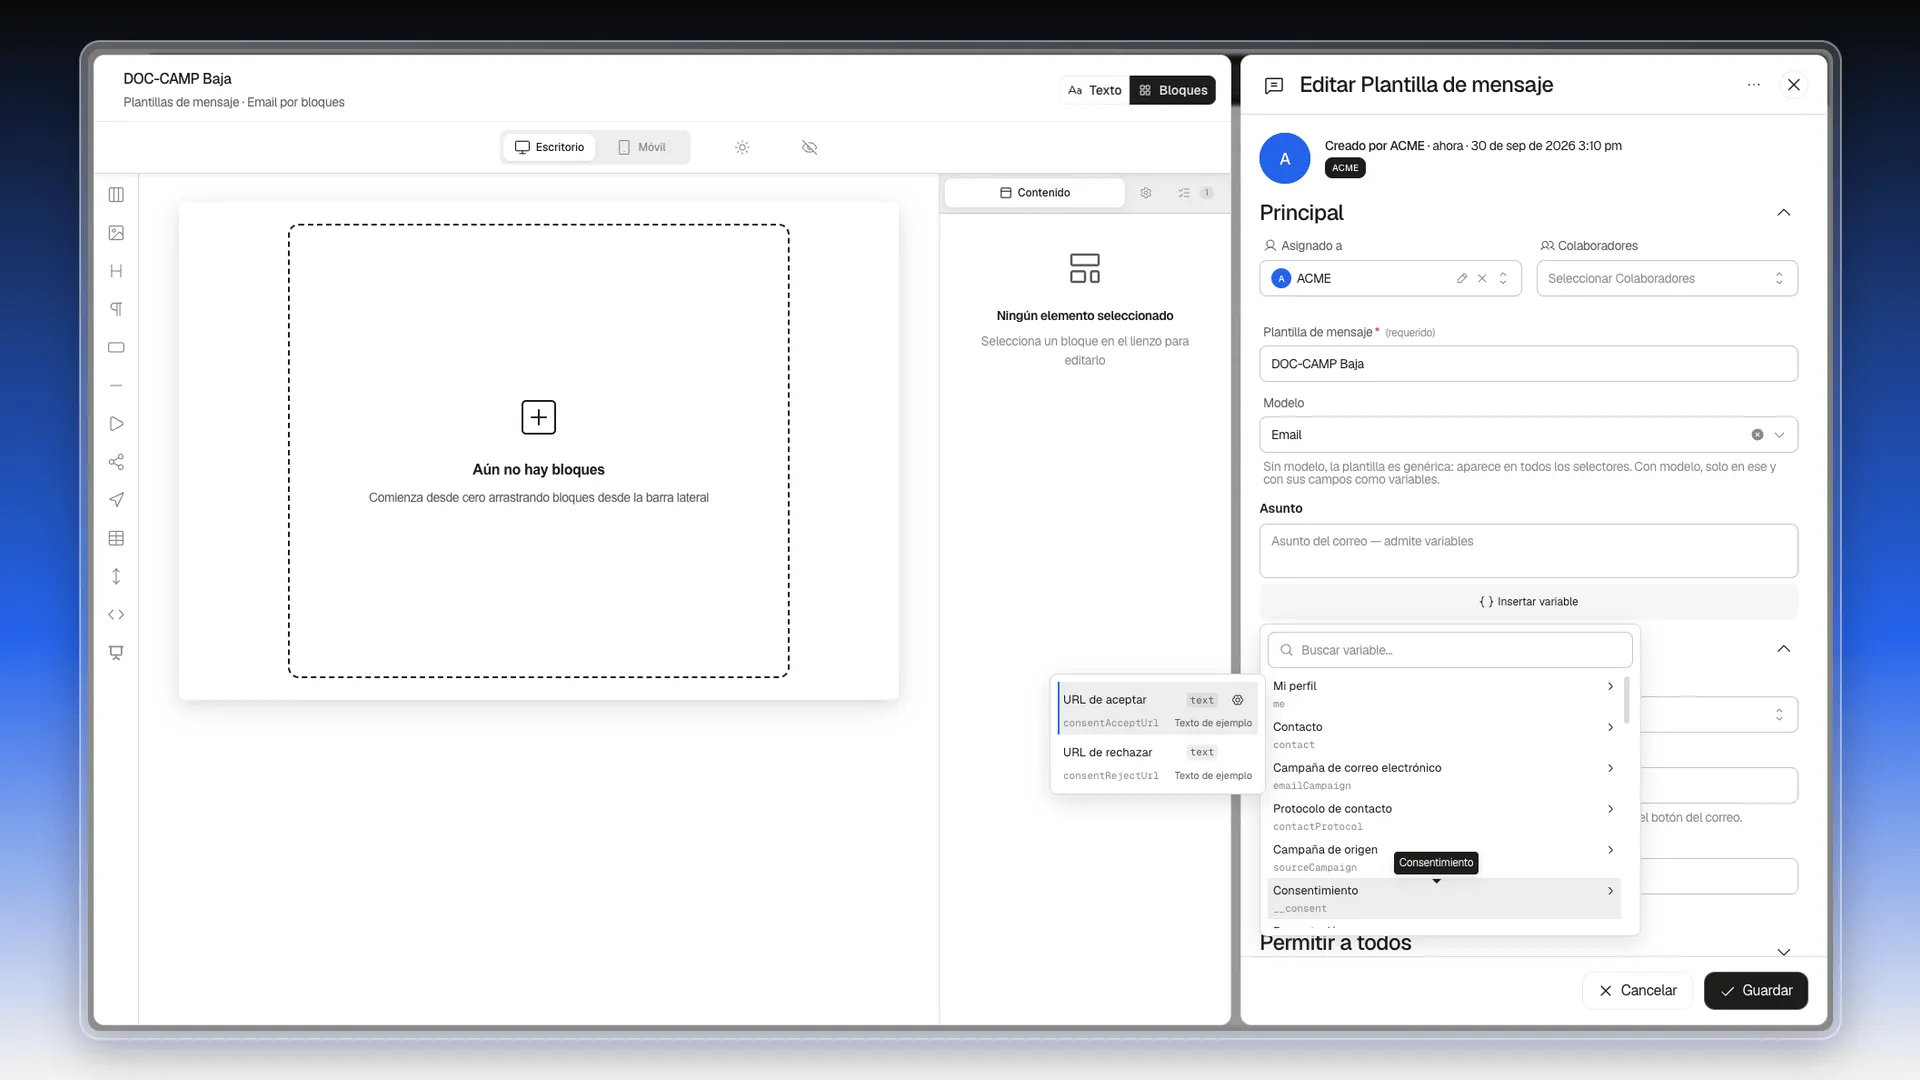Switch editor to Bloques mode
The width and height of the screenshot is (1920, 1080).
pyautogui.click(x=1173, y=90)
